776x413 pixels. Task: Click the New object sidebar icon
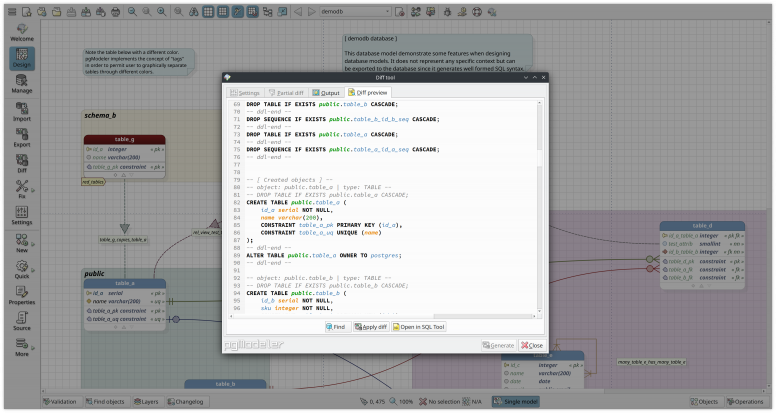[x=22, y=243]
